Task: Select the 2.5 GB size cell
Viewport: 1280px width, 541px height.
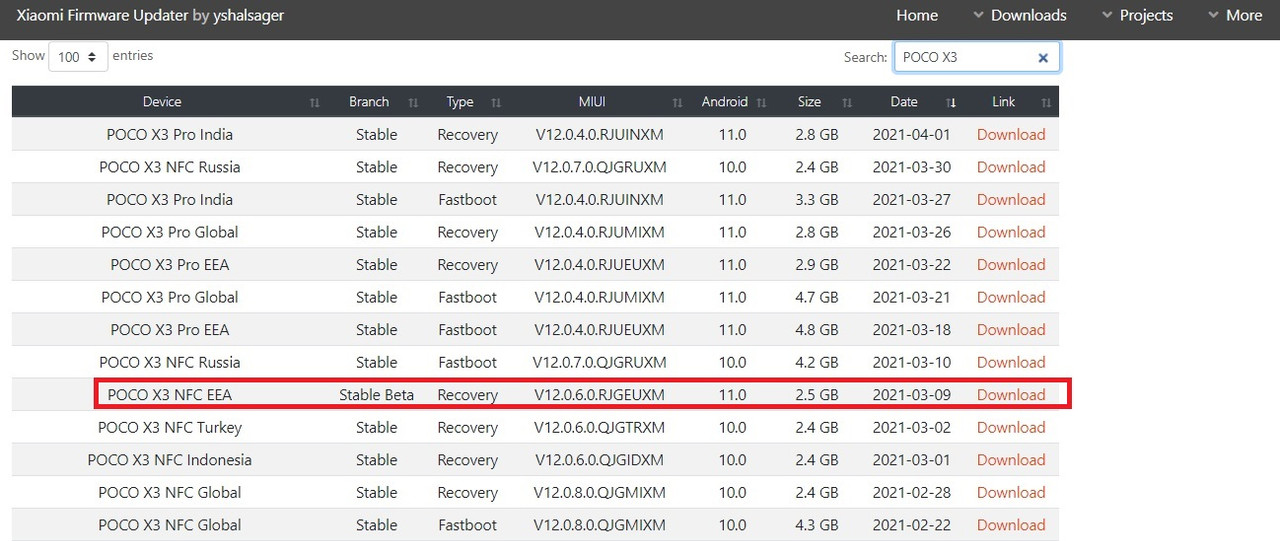Action: (x=817, y=394)
